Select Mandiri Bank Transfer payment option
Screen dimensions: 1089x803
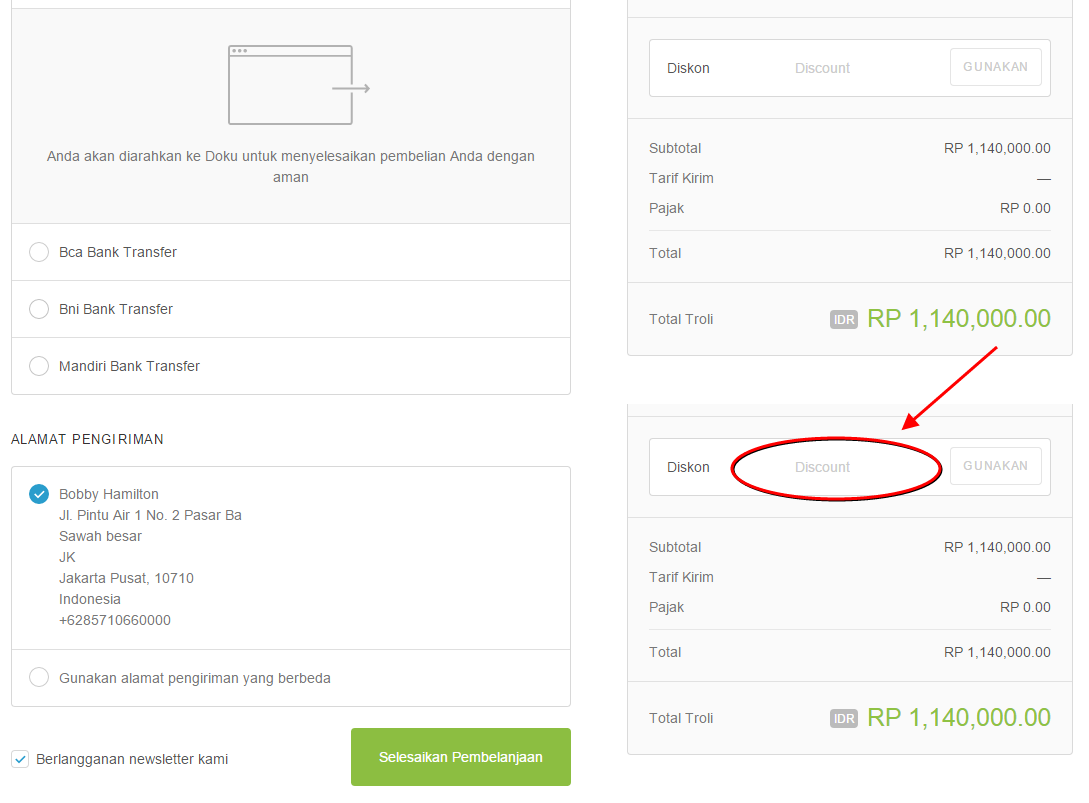(x=39, y=365)
